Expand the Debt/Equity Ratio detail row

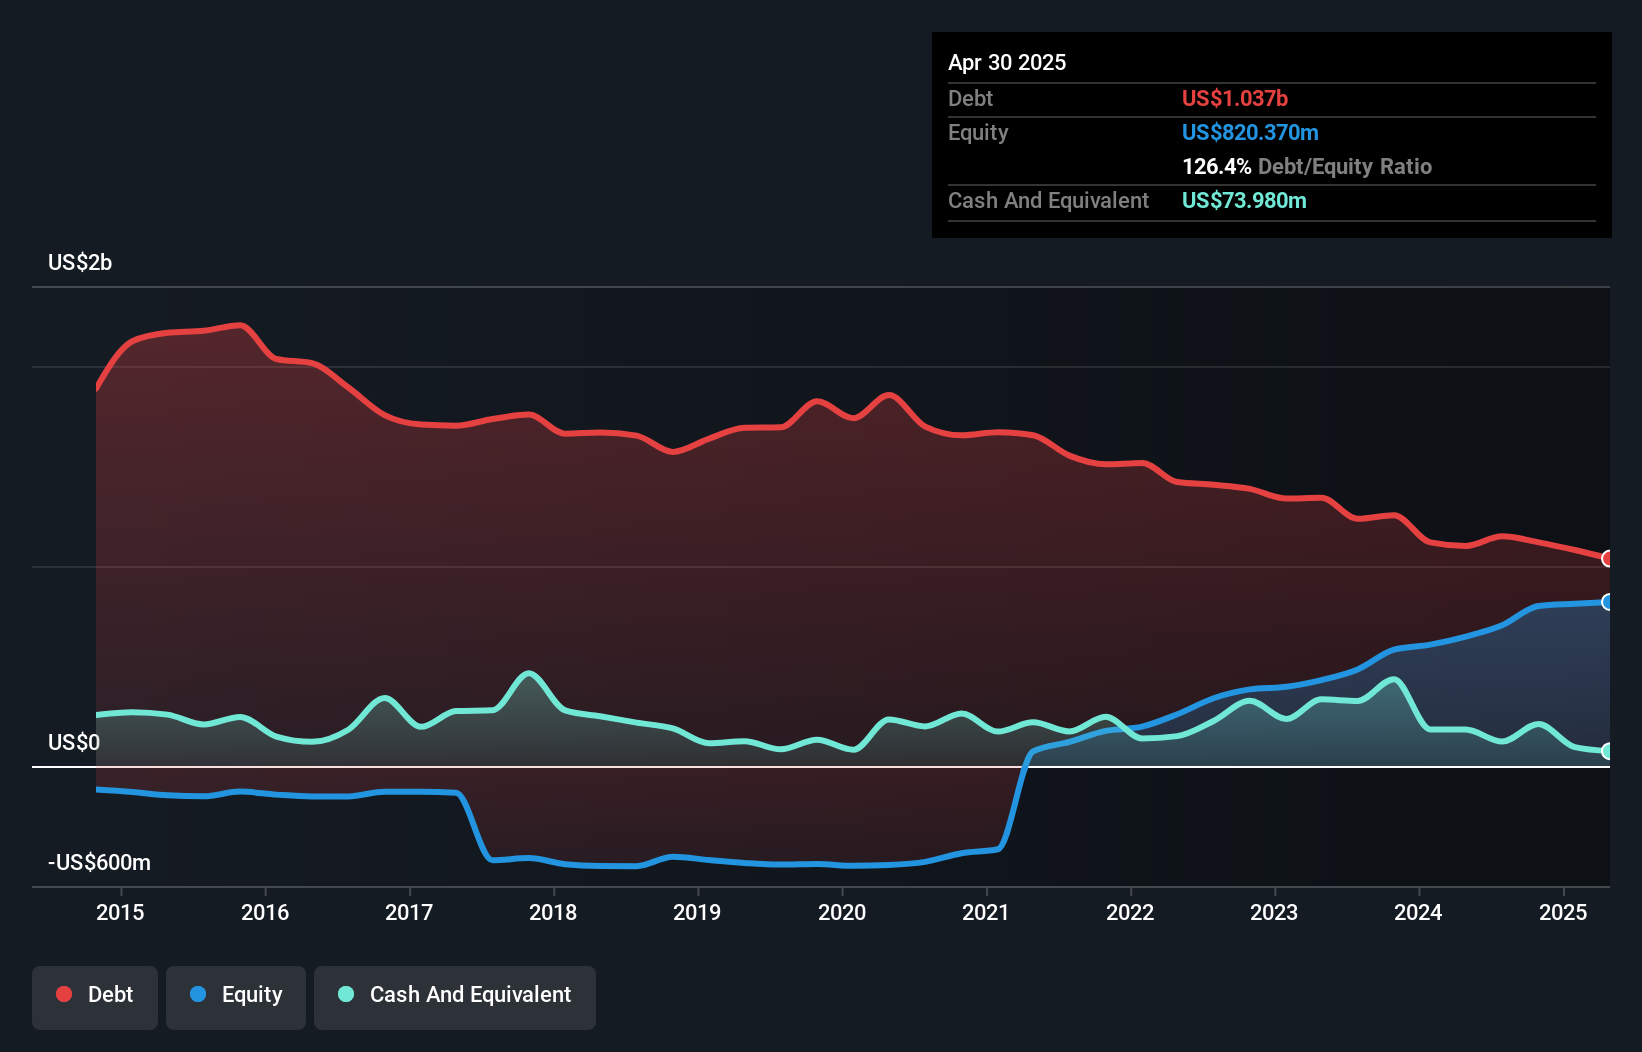point(1306,166)
